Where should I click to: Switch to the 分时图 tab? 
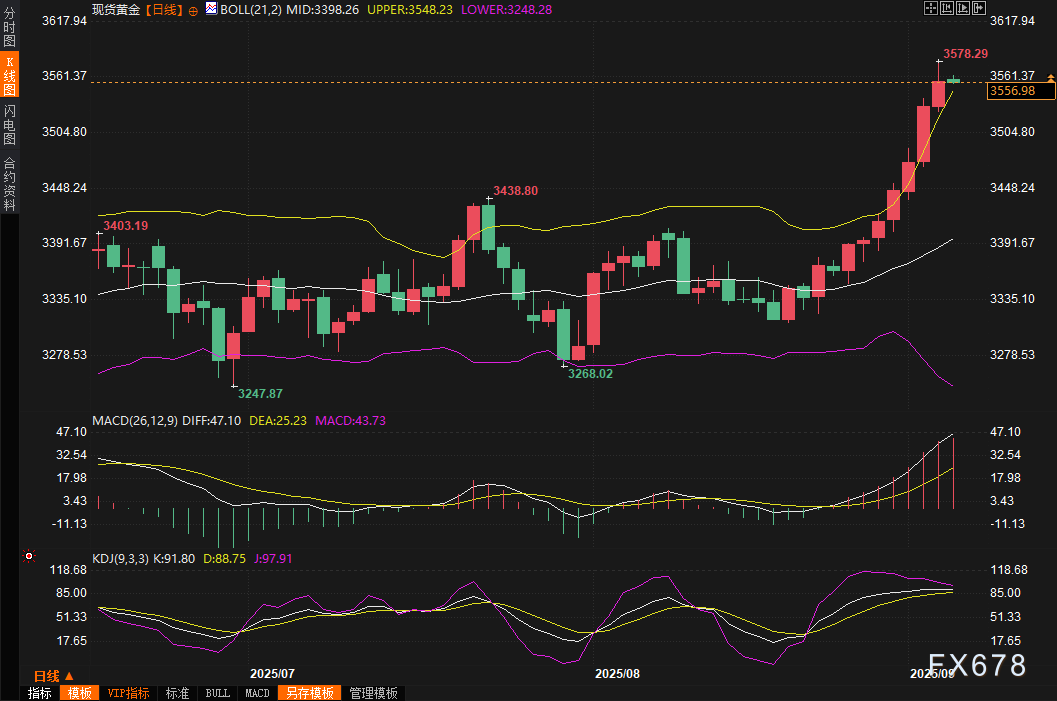pyautogui.click(x=9, y=31)
